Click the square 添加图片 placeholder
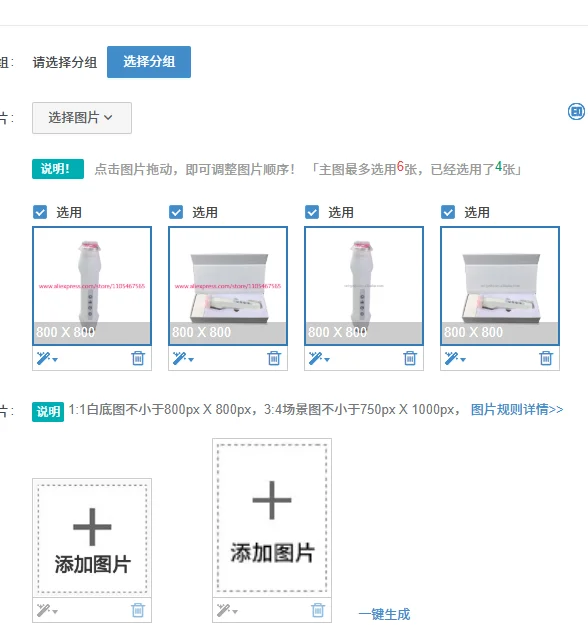Screen dimensions: 588x625 (x=92, y=538)
